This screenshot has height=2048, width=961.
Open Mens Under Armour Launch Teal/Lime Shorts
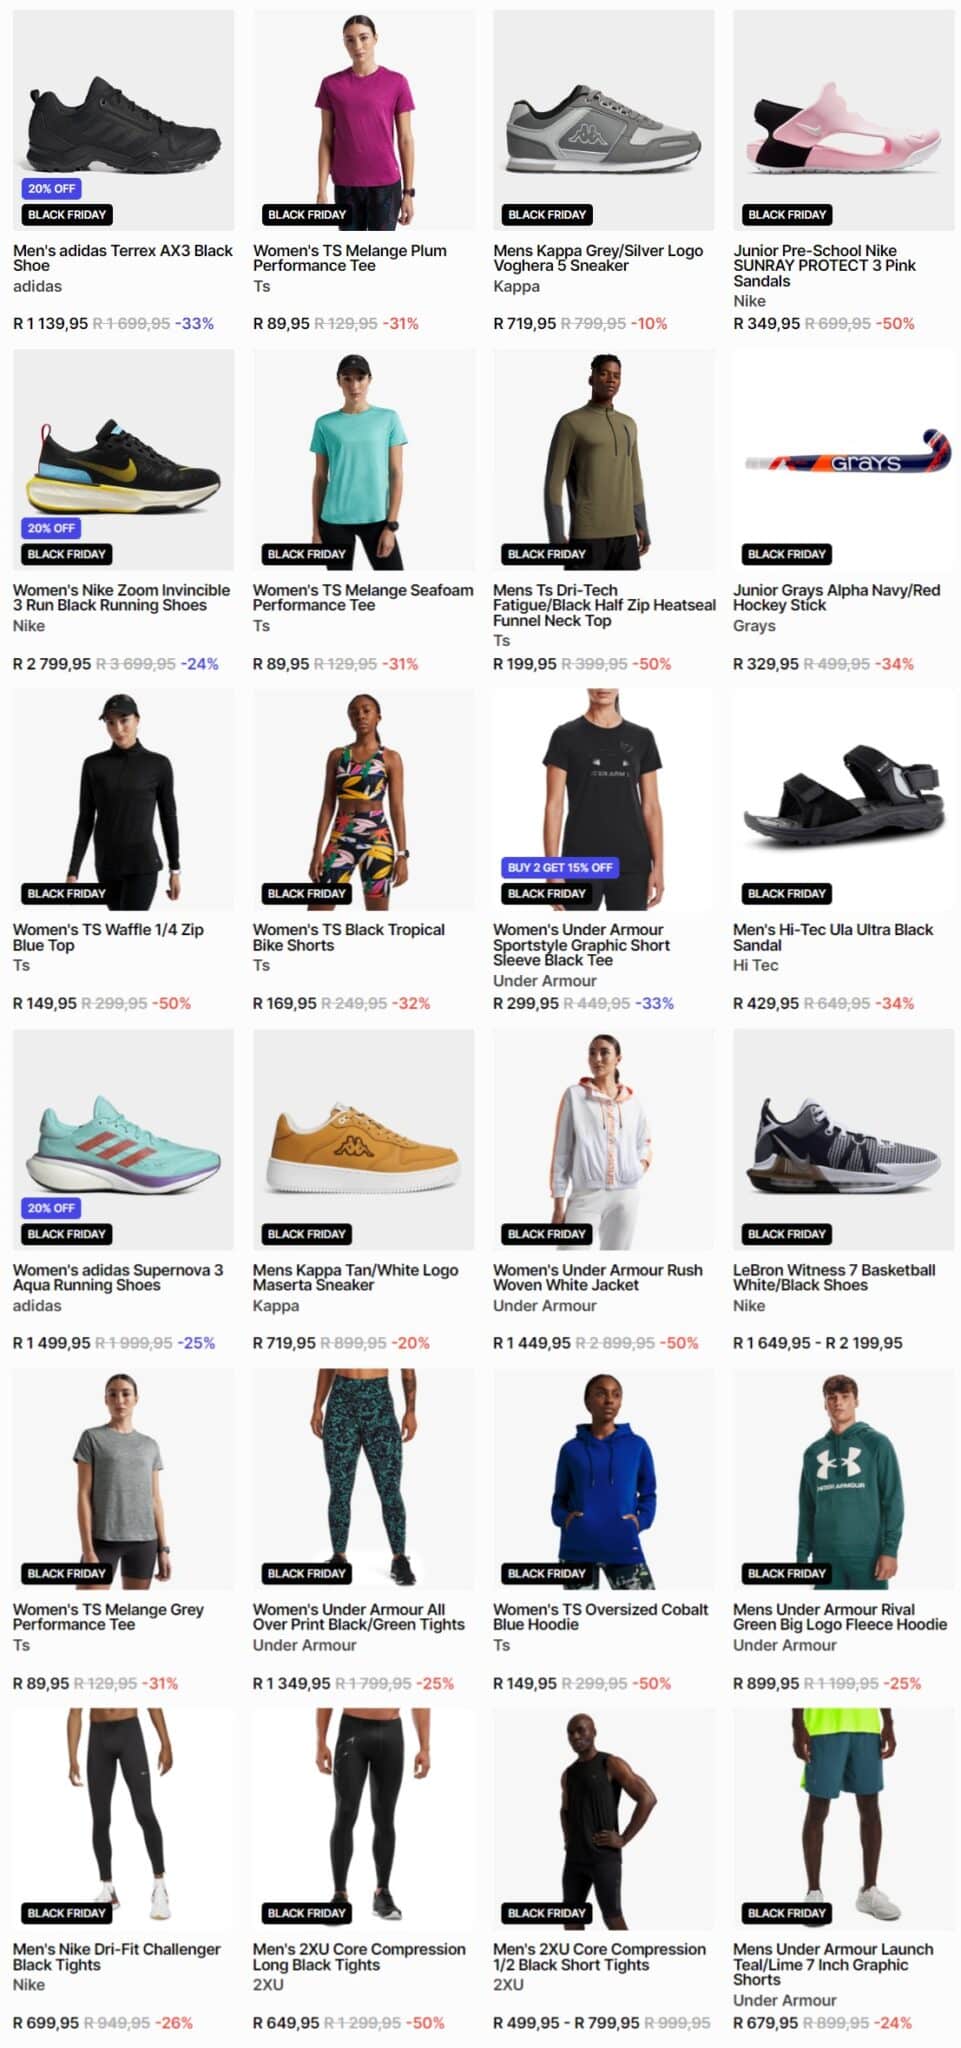(x=832, y=1964)
